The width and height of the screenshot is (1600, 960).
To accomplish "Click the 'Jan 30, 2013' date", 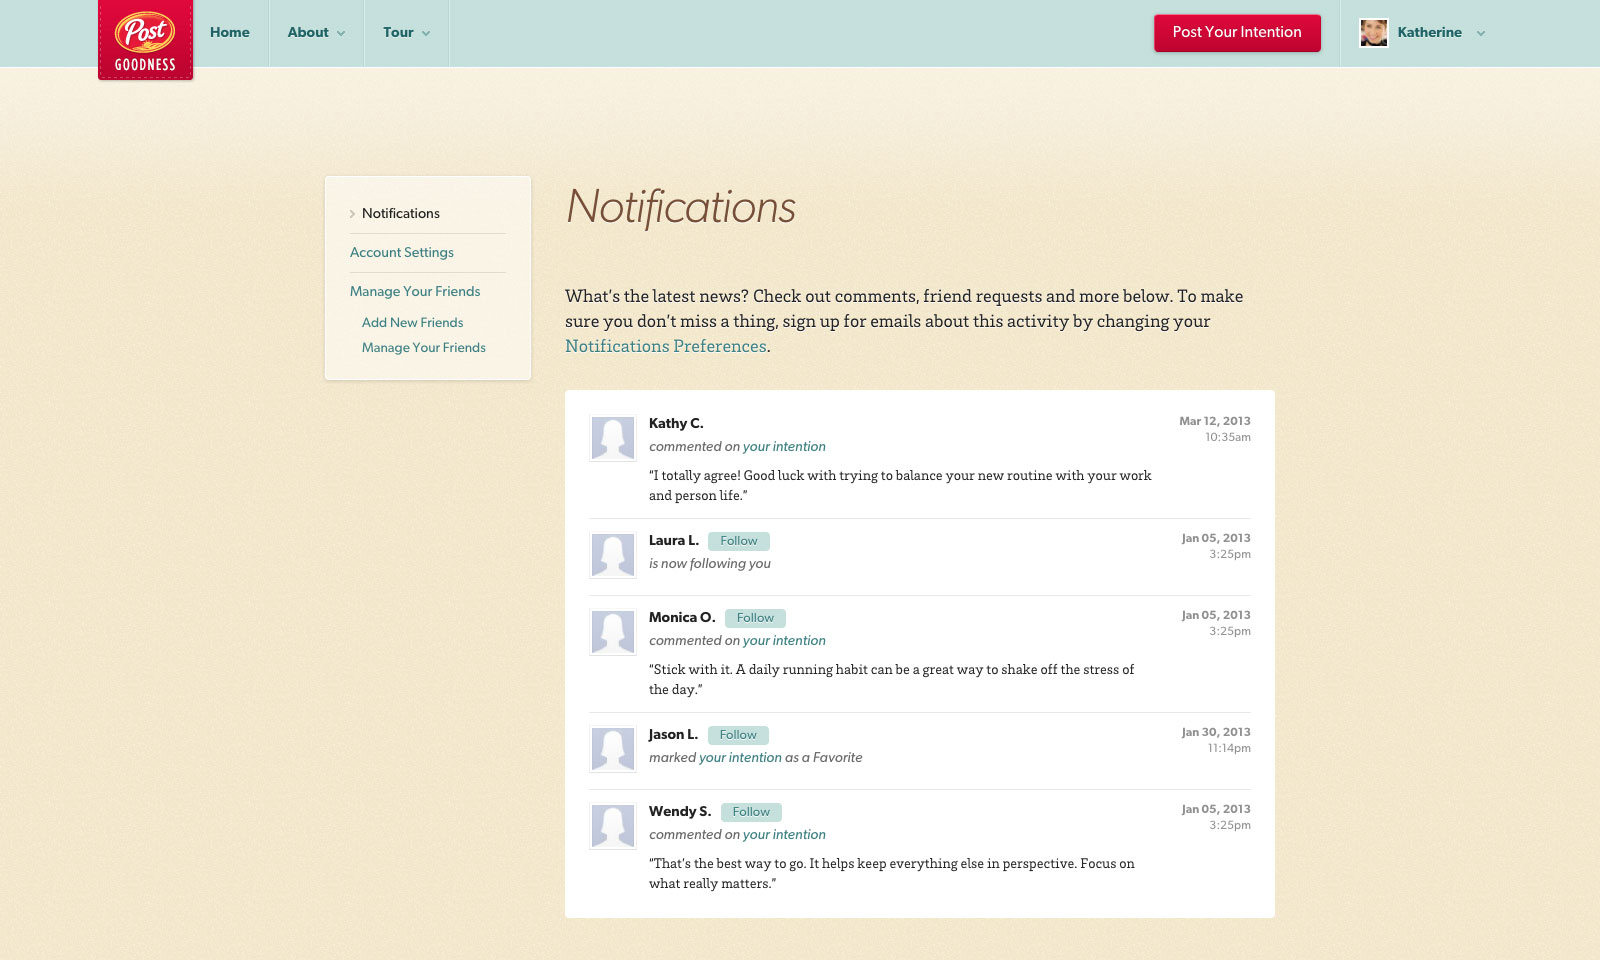I will pyautogui.click(x=1216, y=732).
